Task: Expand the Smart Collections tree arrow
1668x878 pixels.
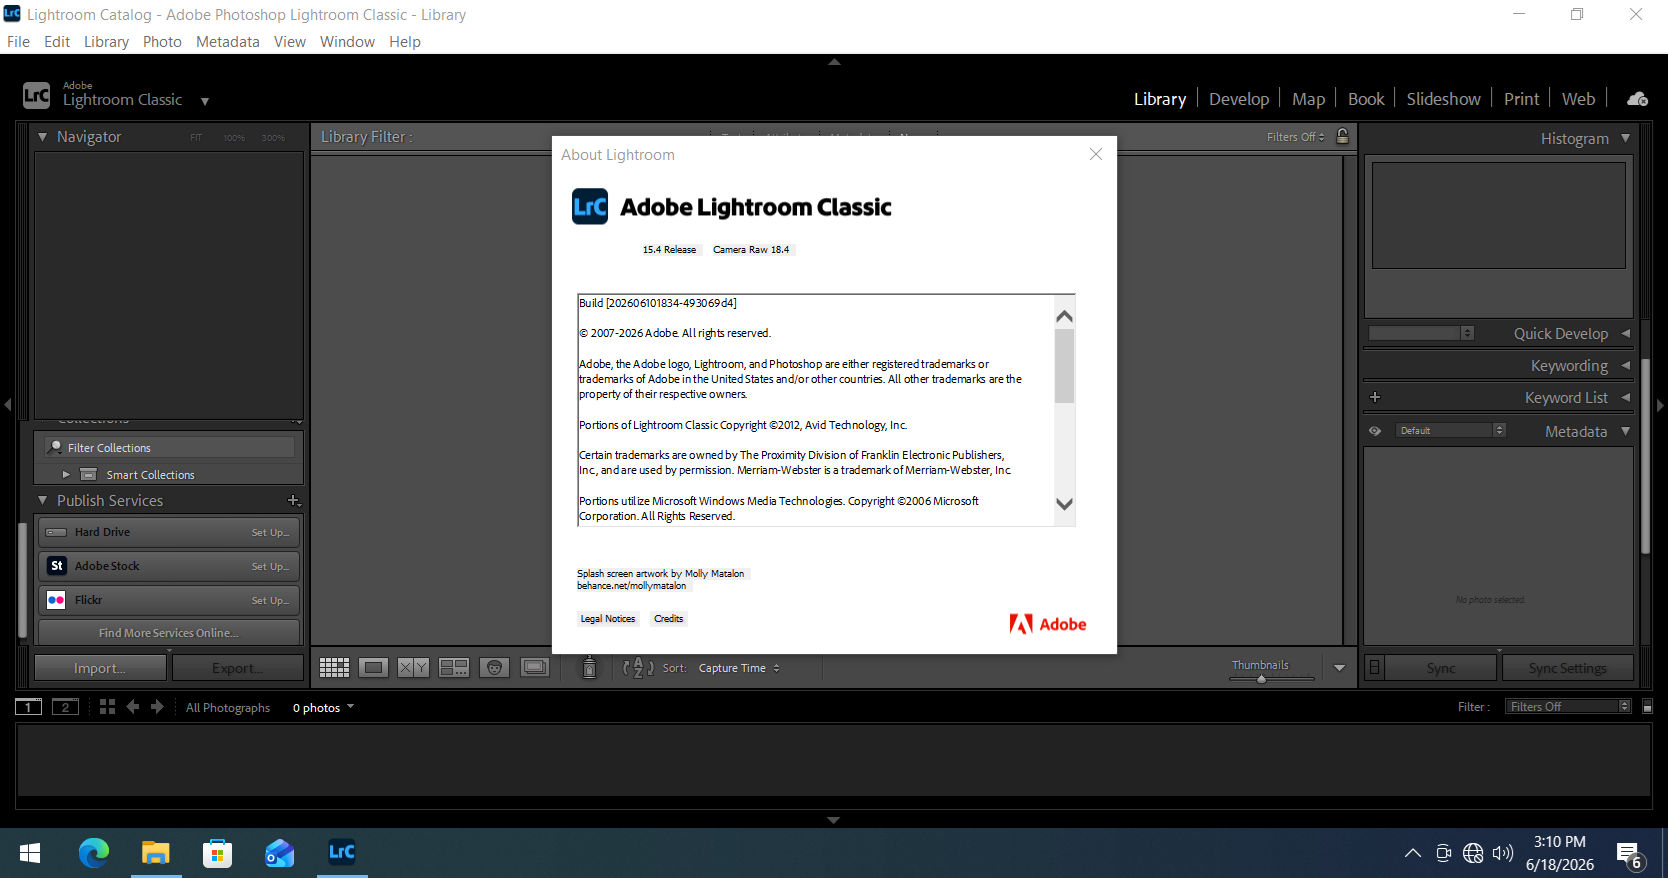Action: point(66,474)
